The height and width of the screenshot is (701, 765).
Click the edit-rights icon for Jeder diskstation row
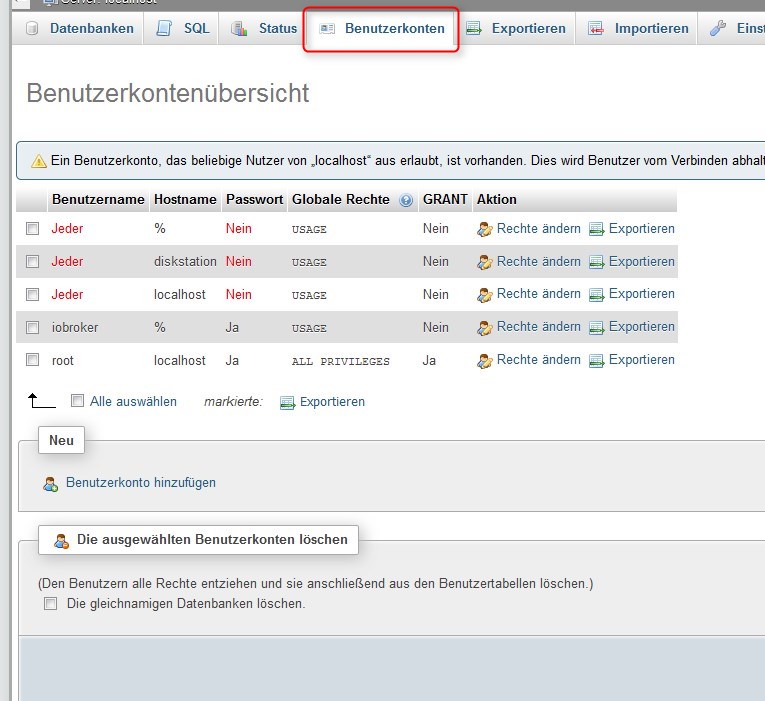click(x=484, y=262)
